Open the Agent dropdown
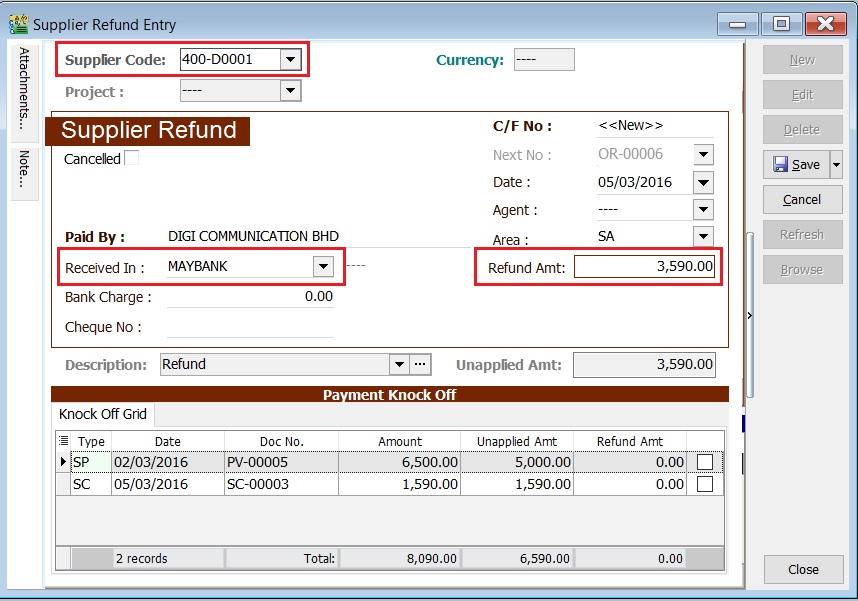Image resolution: width=858 pixels, height=601 pixels. point(701,209)
